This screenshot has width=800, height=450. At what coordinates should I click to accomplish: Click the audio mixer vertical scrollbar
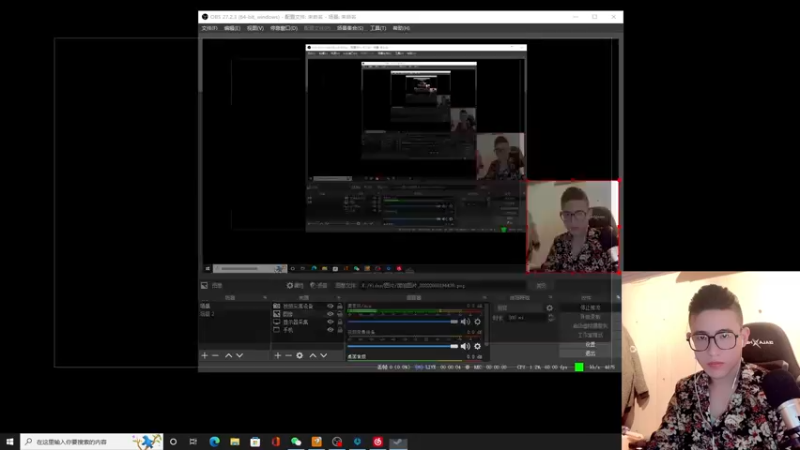[x=487, y=326]
